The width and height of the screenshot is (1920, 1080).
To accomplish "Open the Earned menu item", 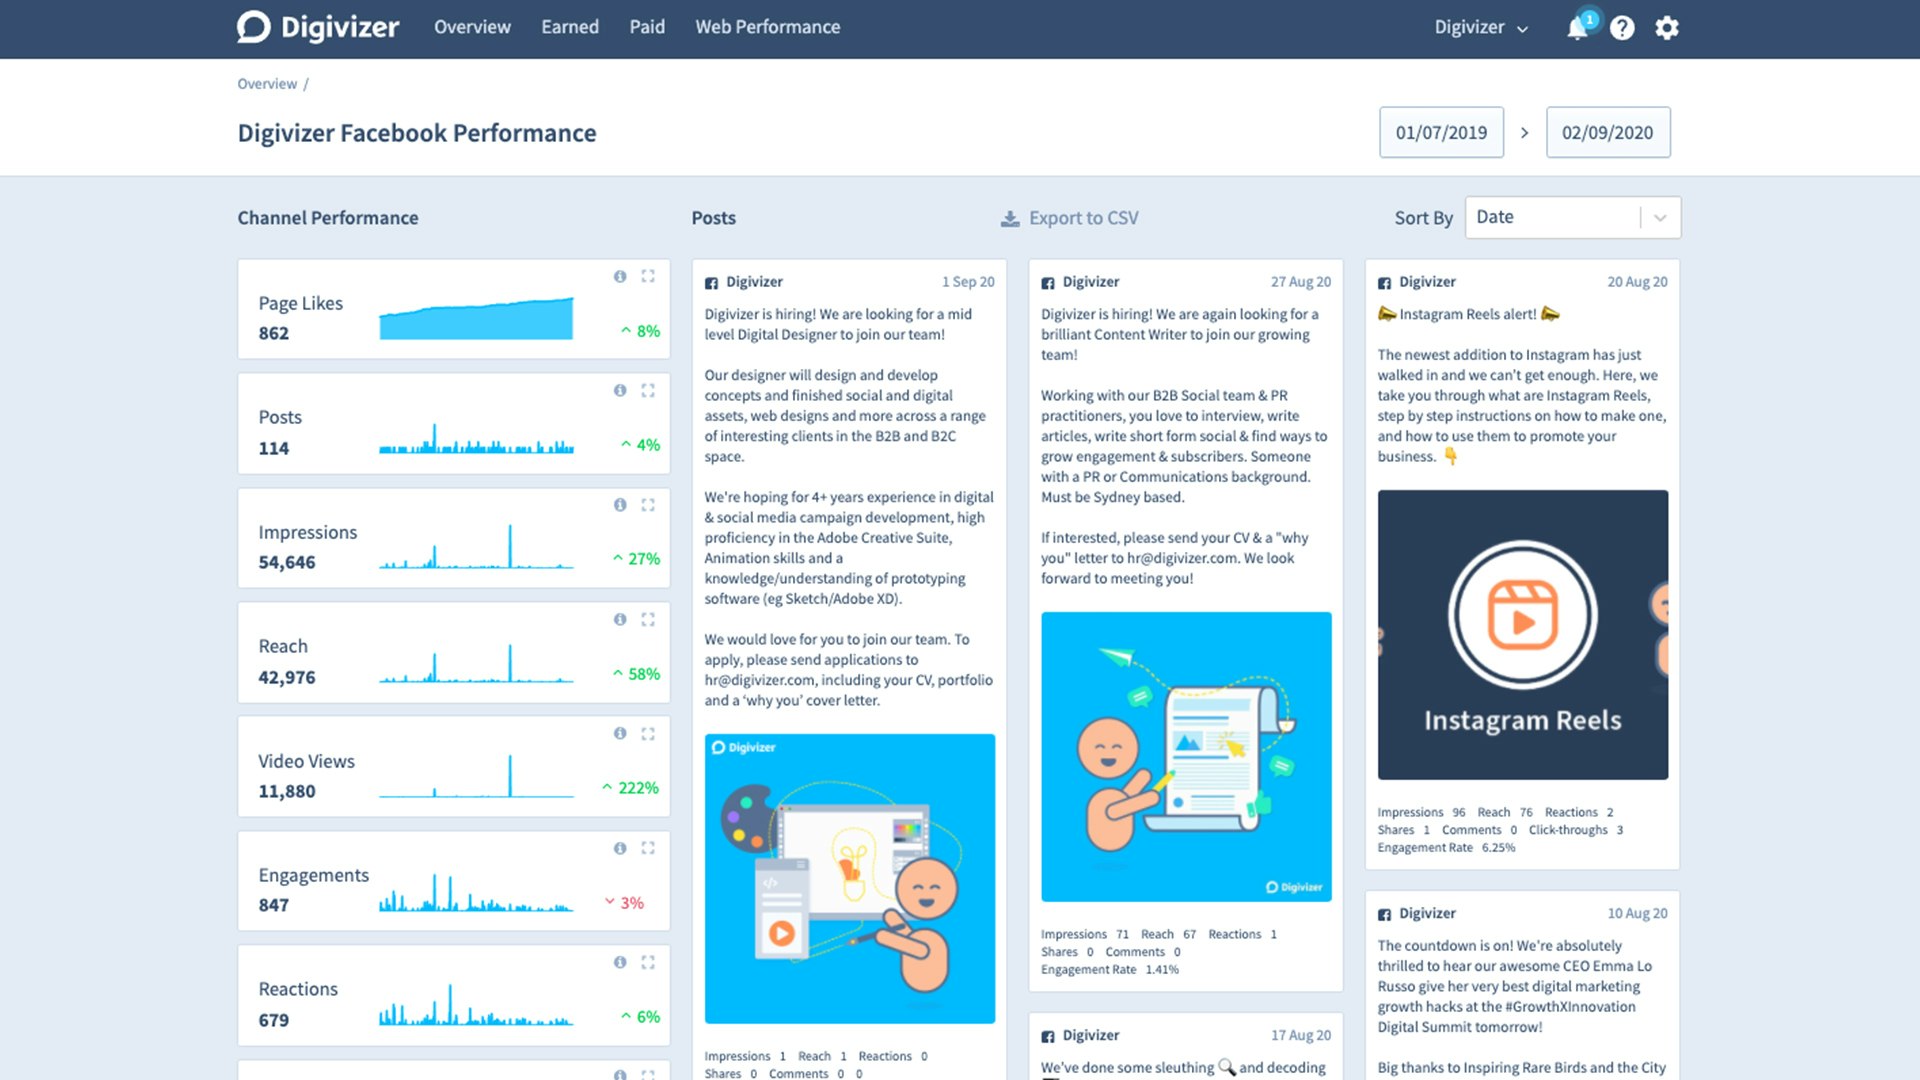I will (570, 27).
